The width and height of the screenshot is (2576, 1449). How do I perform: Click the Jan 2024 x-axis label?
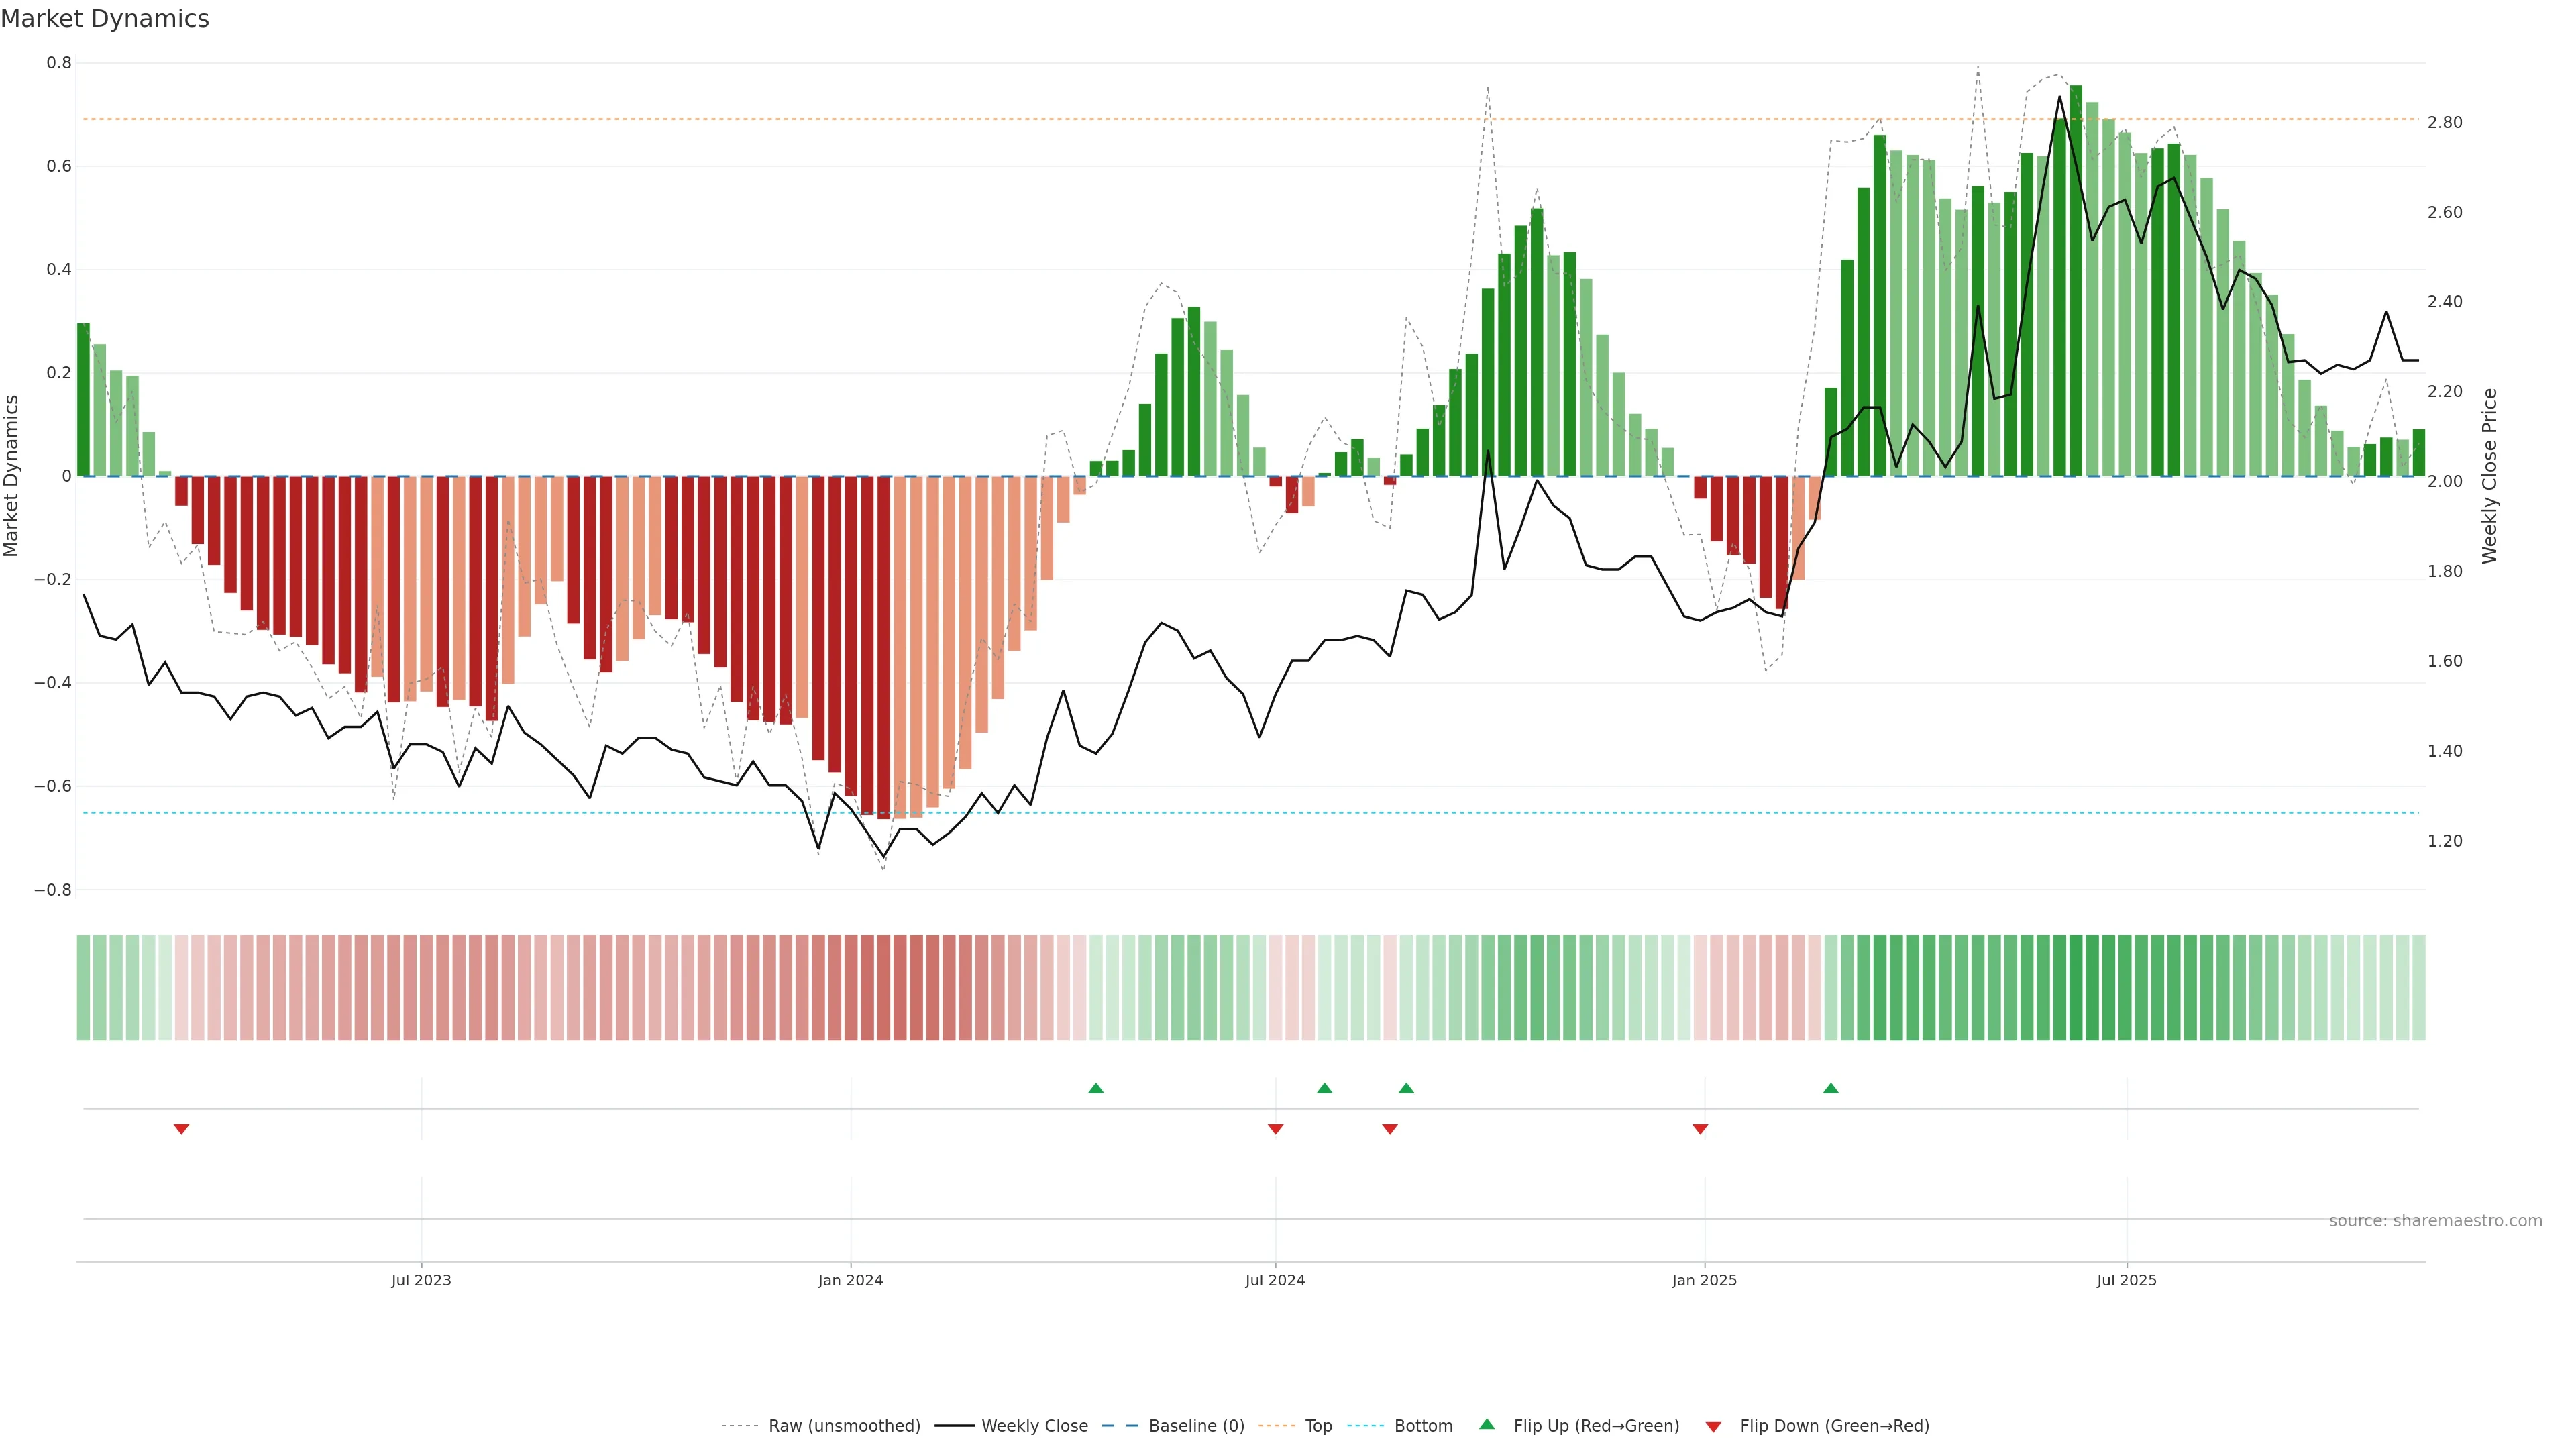(x=850, y=1280)
